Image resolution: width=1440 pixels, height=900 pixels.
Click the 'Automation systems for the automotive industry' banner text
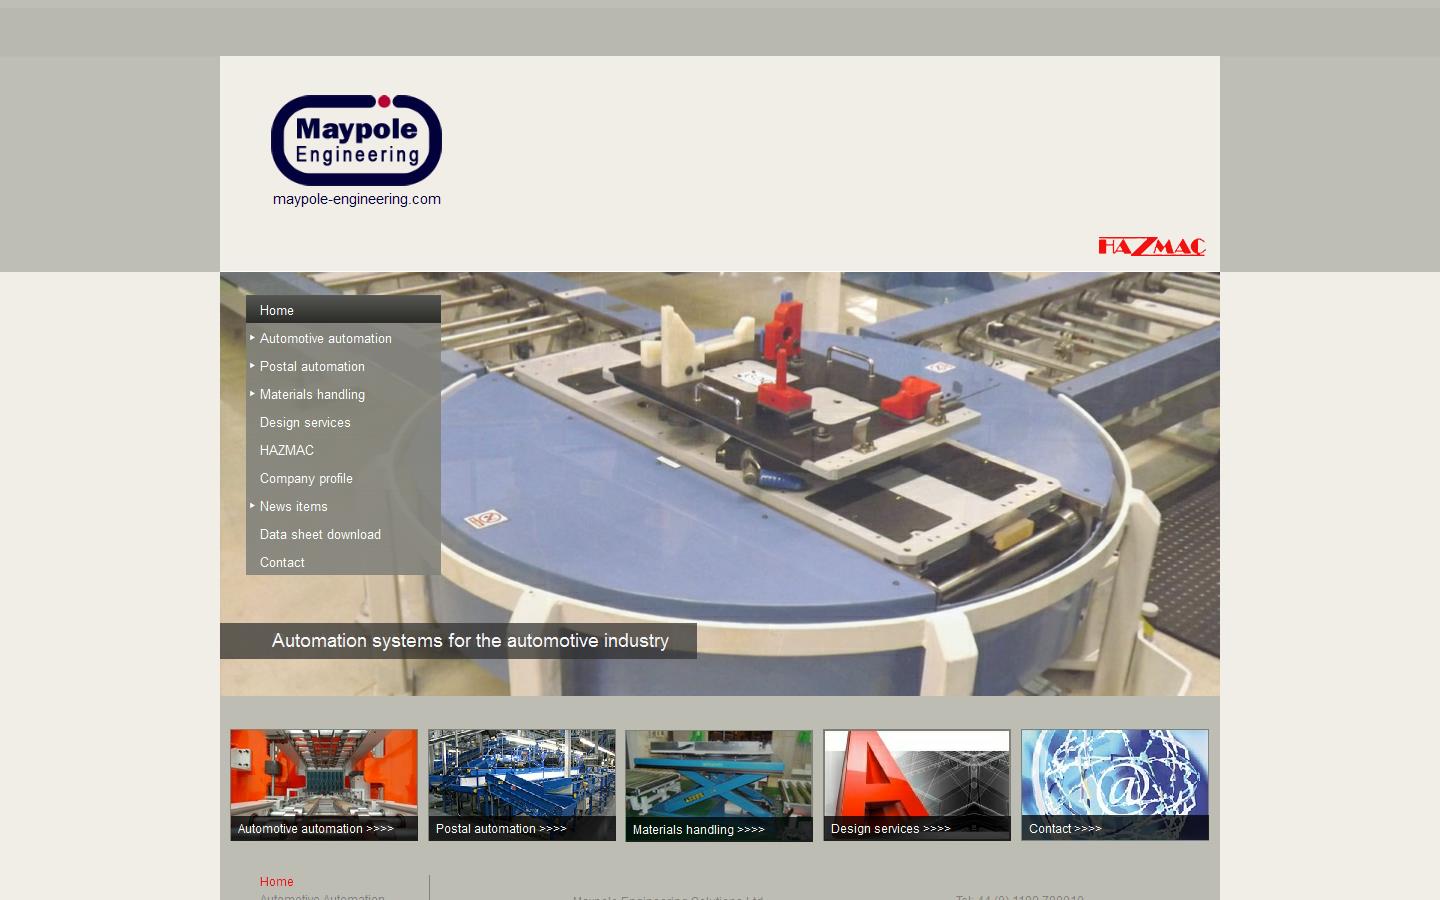[470, 640]
